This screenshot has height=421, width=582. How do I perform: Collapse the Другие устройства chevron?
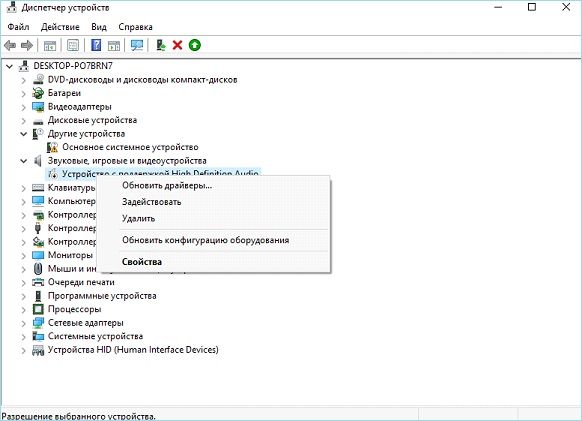pos(23,134)
